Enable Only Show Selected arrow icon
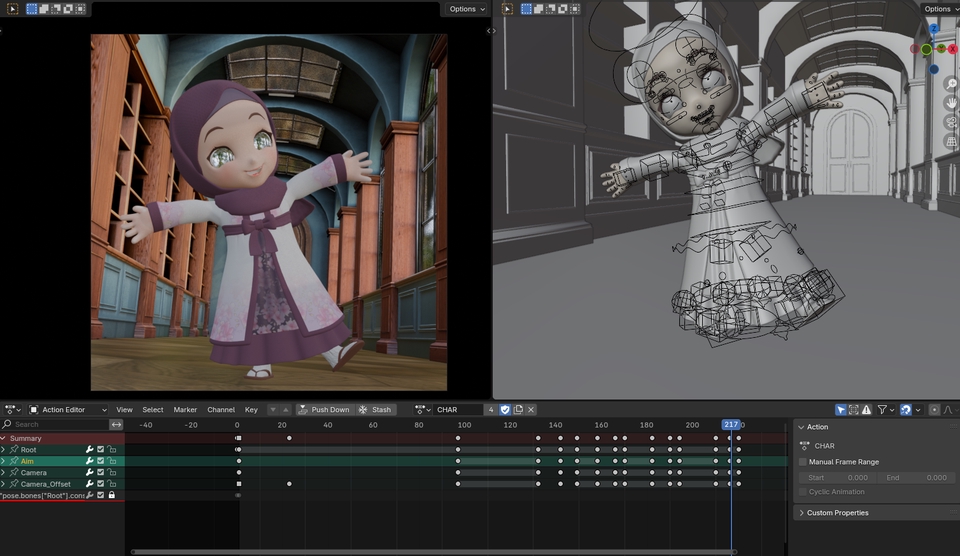 (x=841, y=410)
